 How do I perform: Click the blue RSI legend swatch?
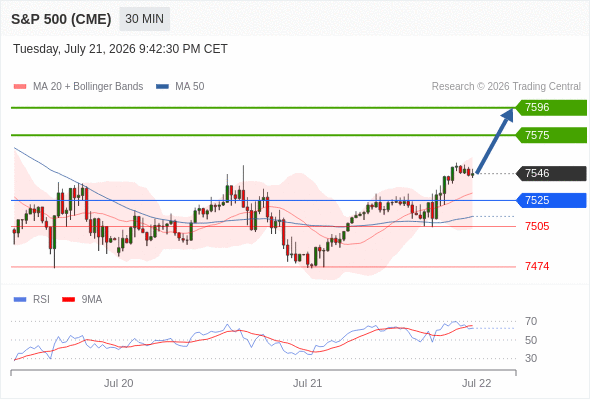coord(20,300)
